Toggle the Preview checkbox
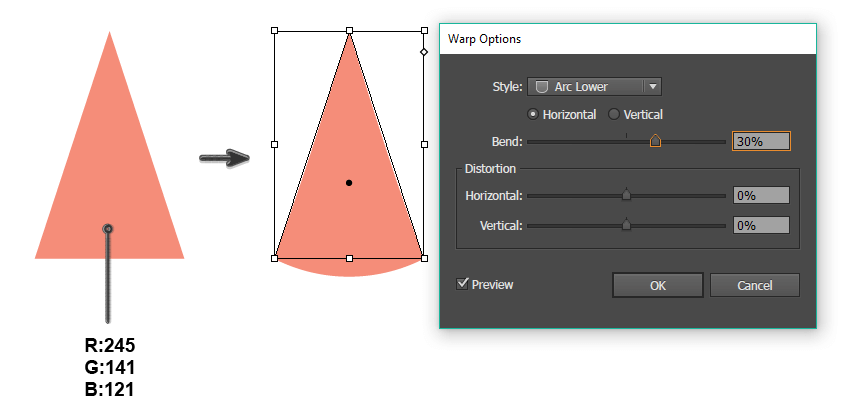The image size is (850, 419). 462,284
